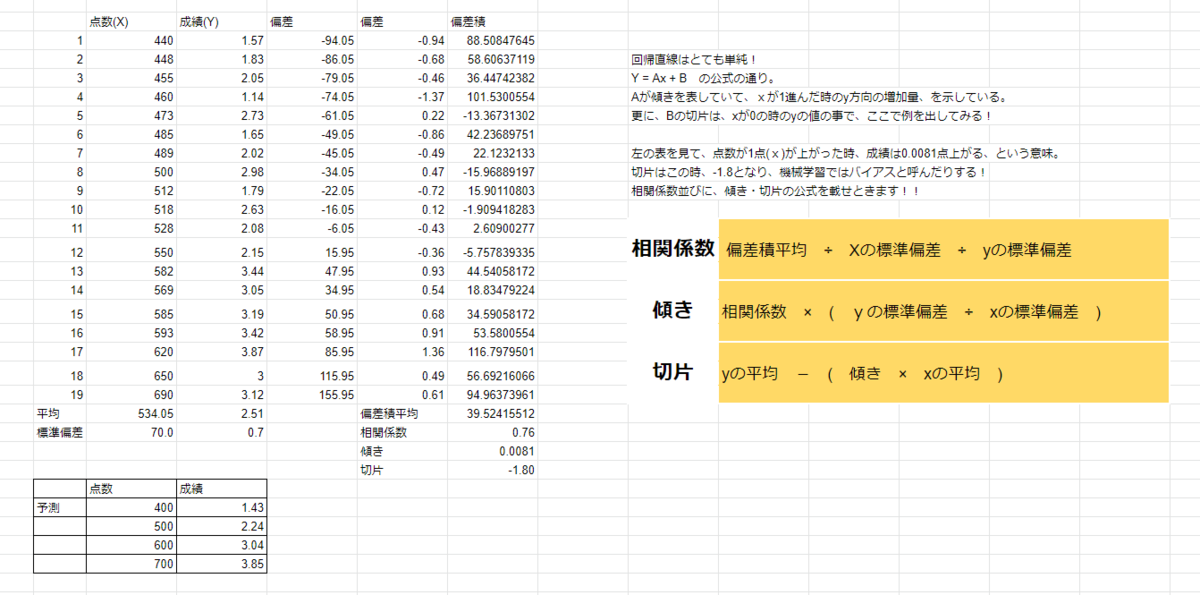Click the yellow formula box 偏差積平均 ÷ Xの標準偏差

coord(943,249)
